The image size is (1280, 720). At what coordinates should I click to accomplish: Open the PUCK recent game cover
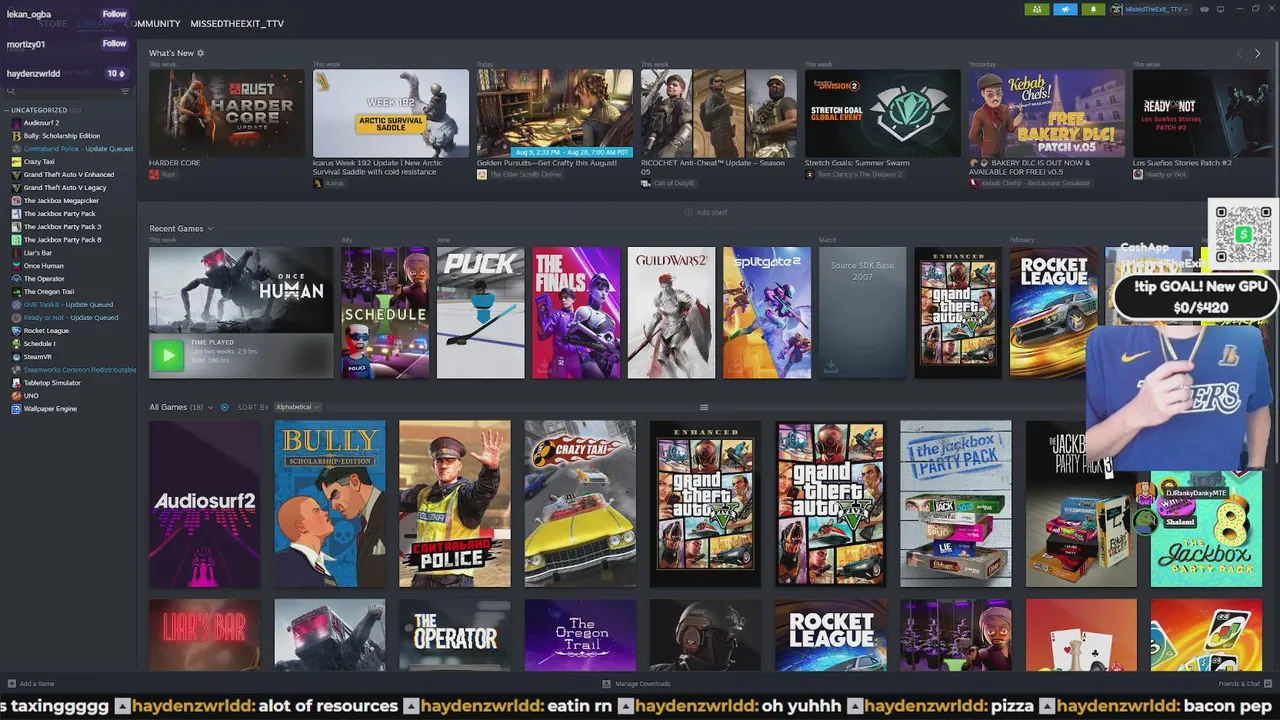pyautogui.click(x=481, y=313)
